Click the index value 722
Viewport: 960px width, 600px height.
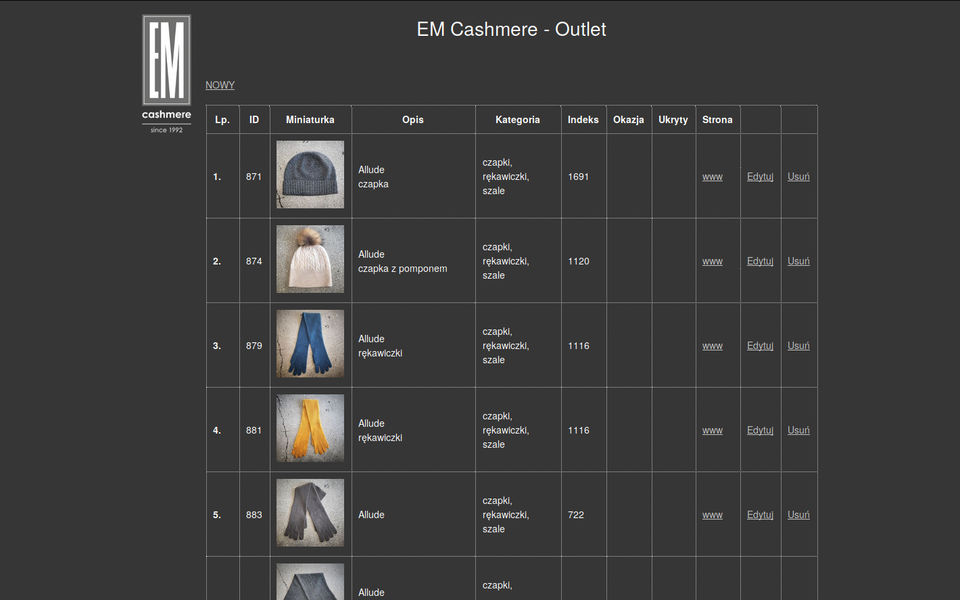click(576, 515)
